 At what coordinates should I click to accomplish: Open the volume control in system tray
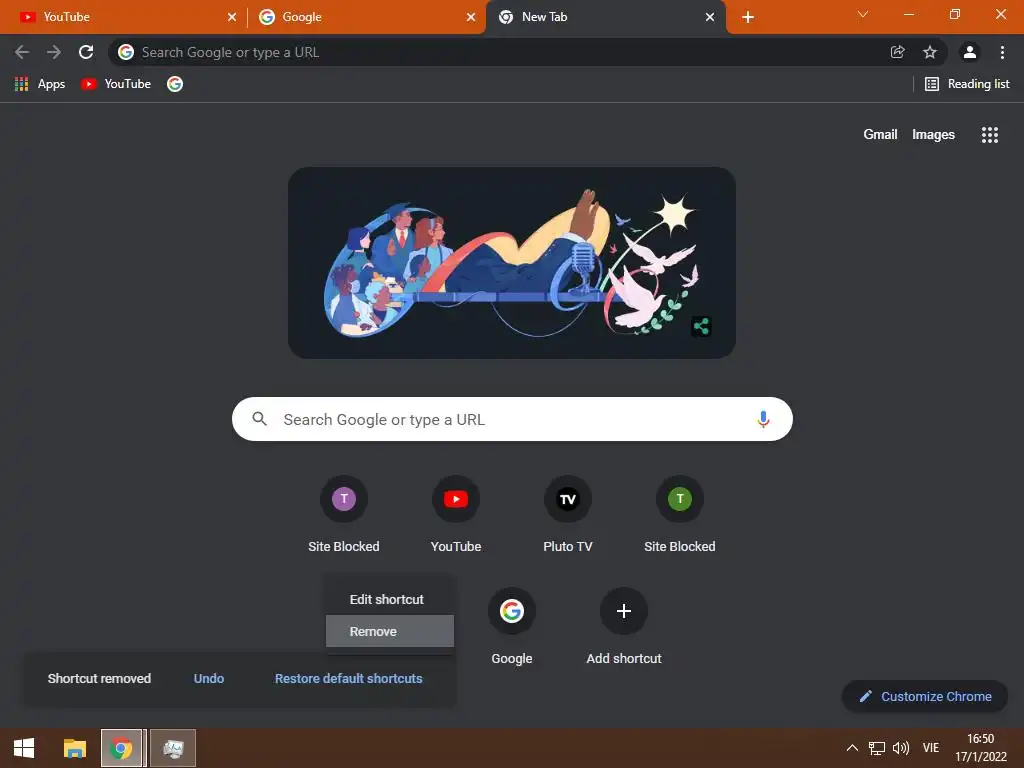click(901, 748)
